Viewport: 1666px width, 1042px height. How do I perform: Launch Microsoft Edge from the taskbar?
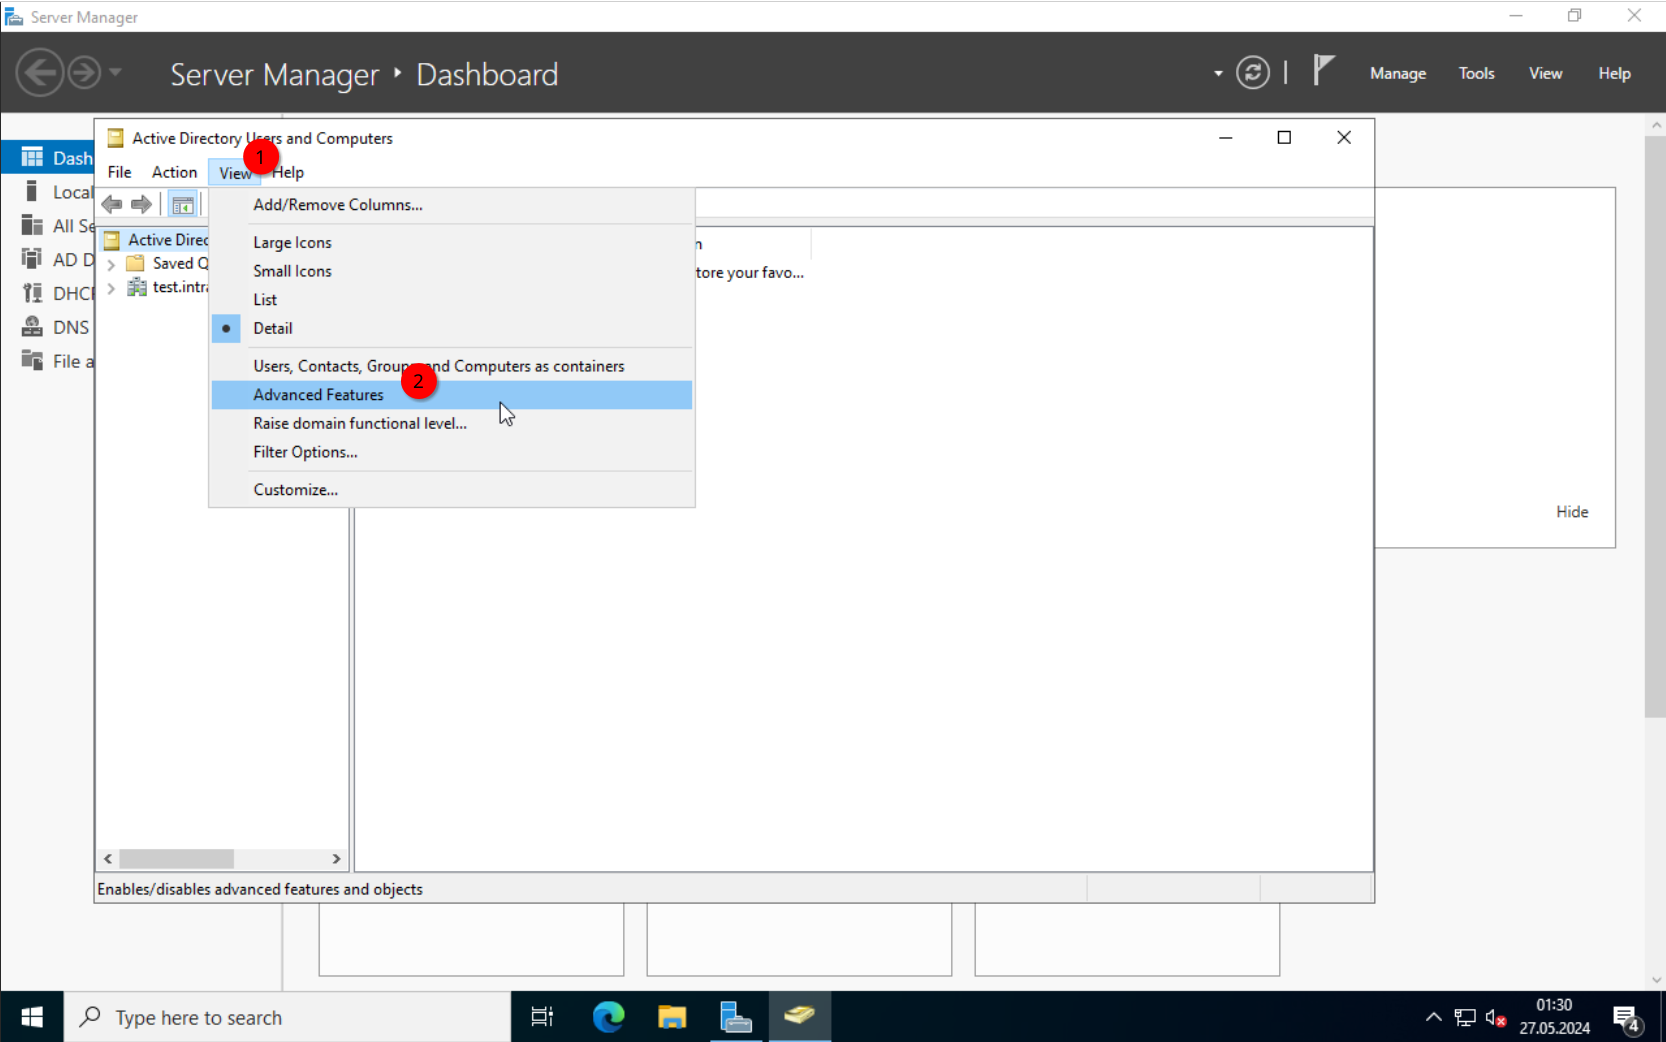(608, 1017)
